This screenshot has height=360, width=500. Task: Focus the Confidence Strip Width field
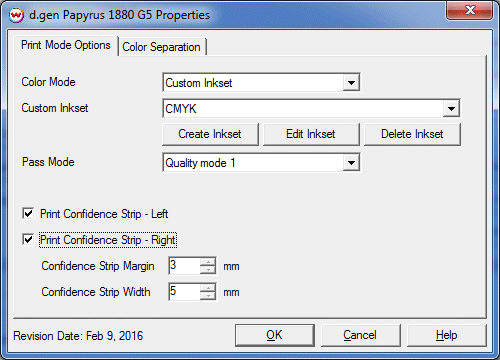[185, 292]
